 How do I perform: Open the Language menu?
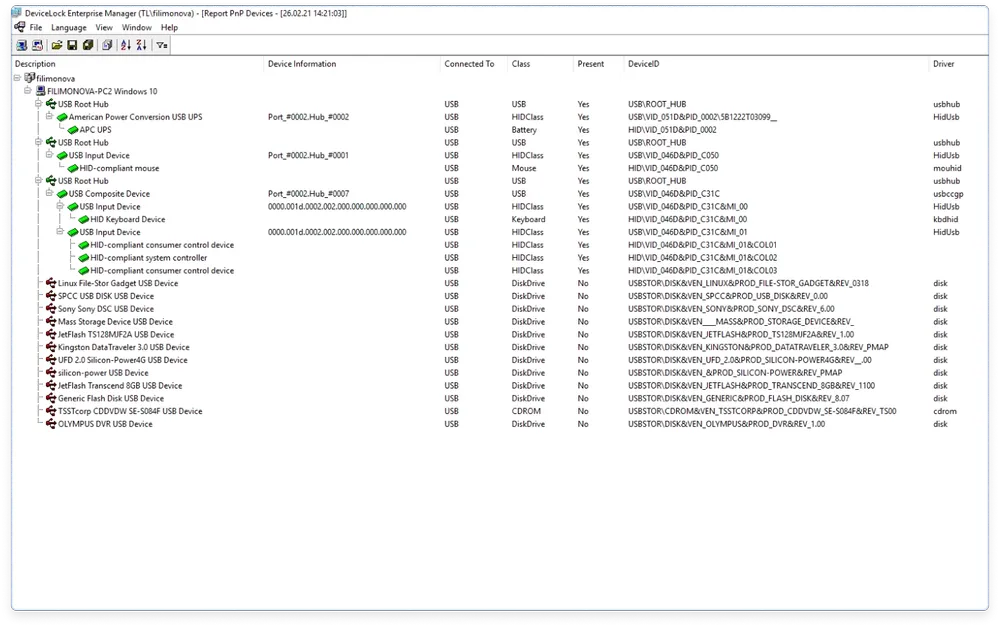pyautogui.click(x=69, y=27)
